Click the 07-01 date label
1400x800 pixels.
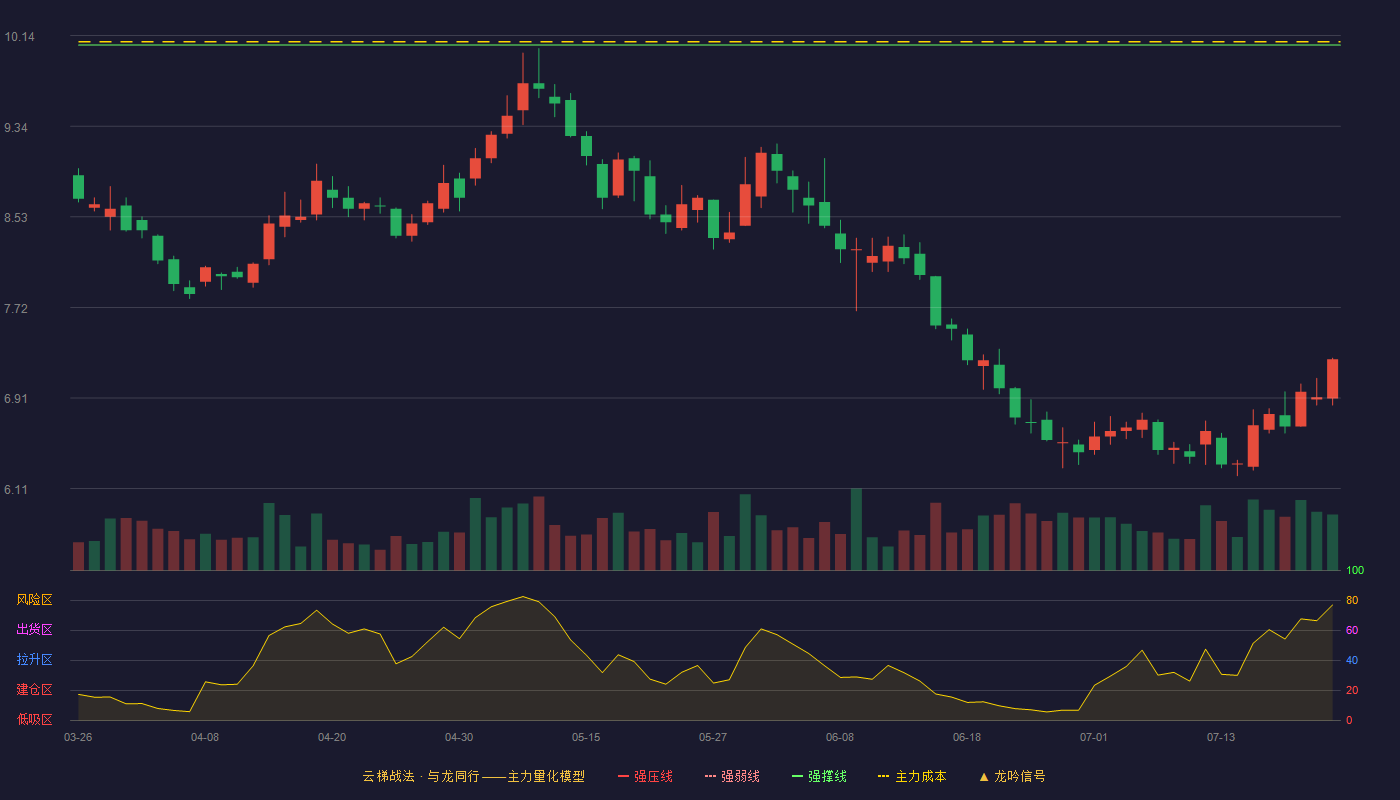pos(1094,737)
